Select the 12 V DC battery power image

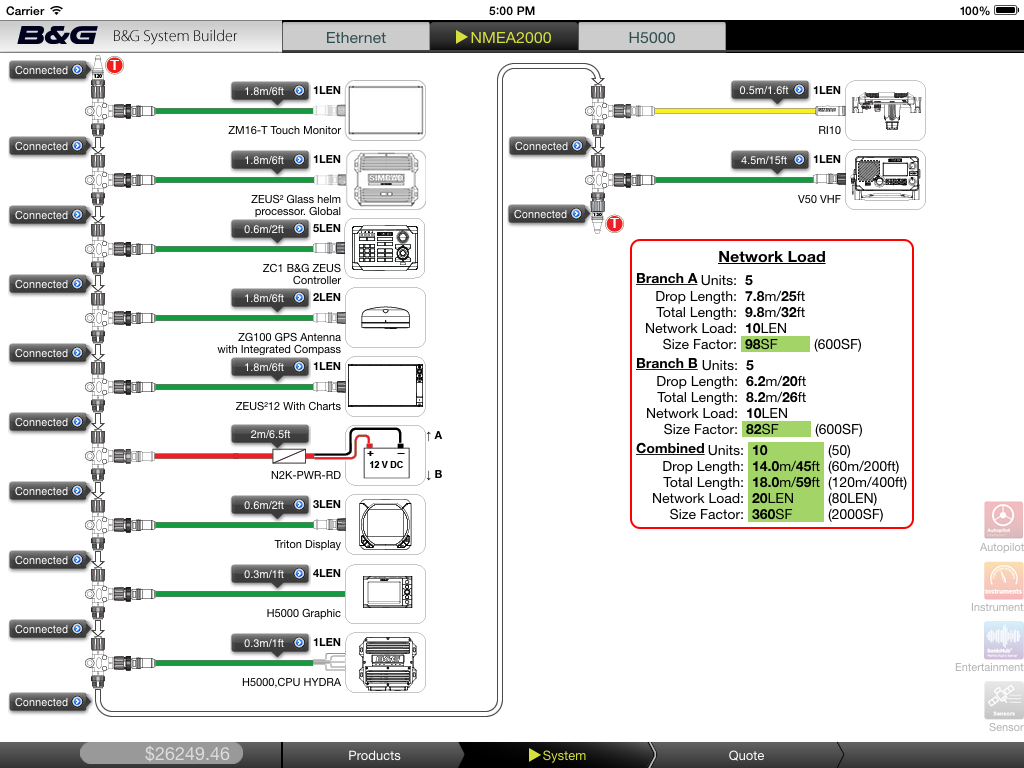pyautogui.click(x=385, y=455)
